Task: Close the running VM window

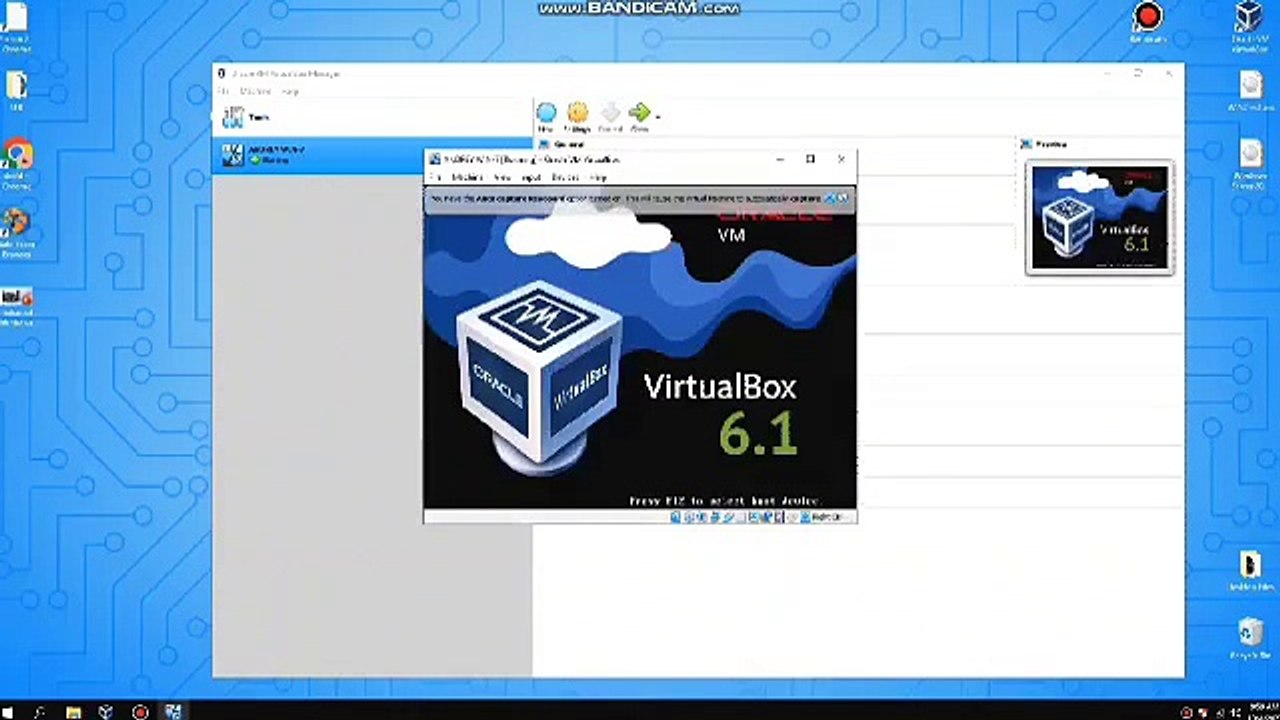Action: pos(841,159)
